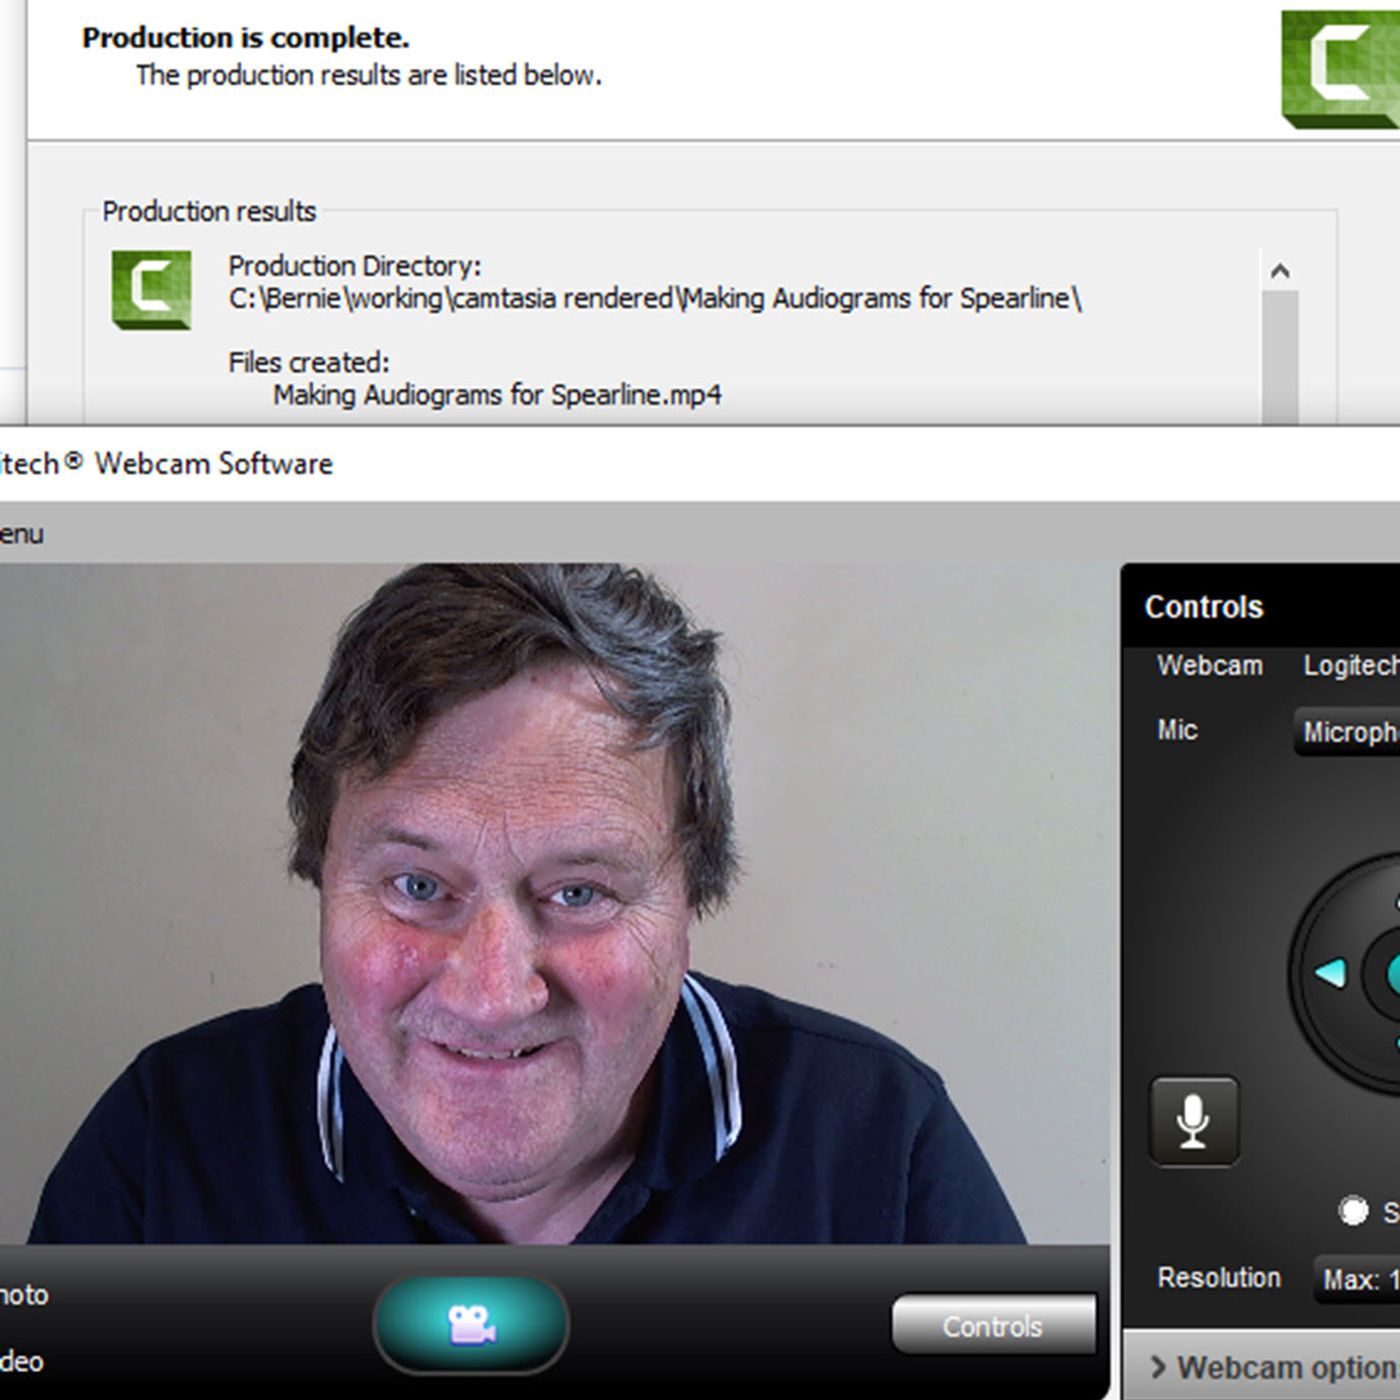1400x1400 pixels.
Task: Click the scrollbar up arrow in Production results
Action: coord(1279,271)
